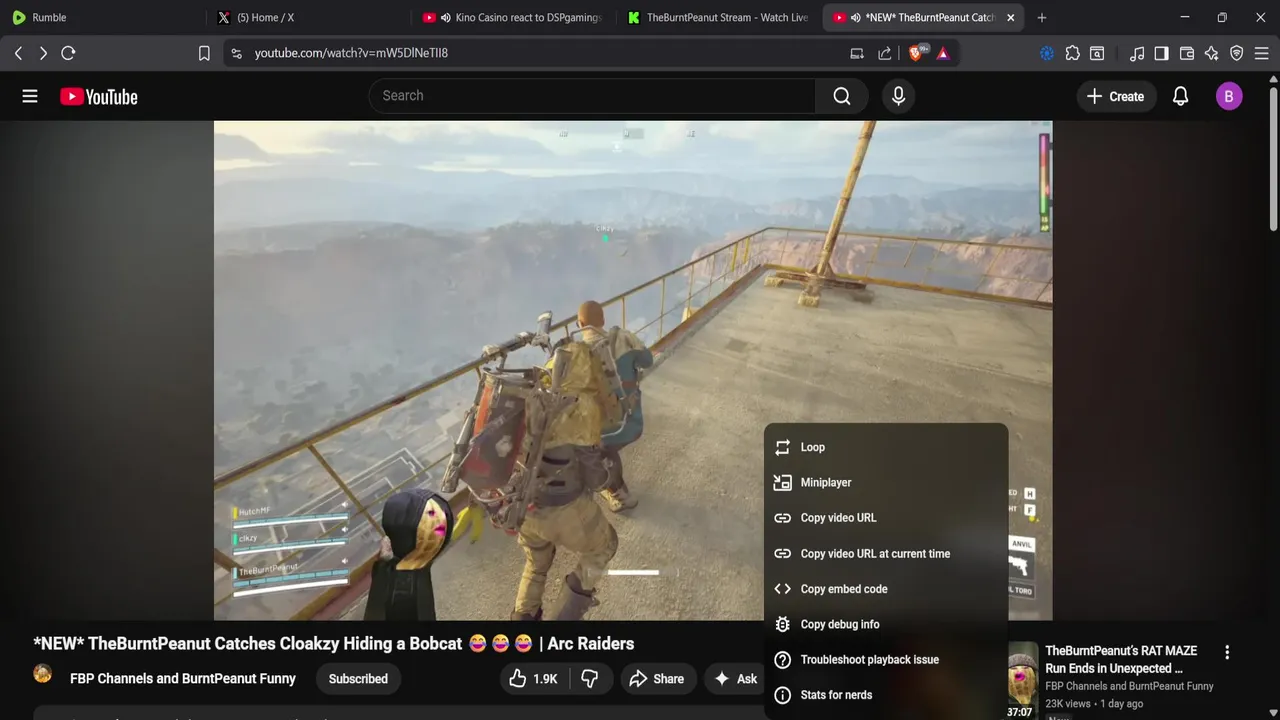The height and width of the screenshot is (720, 1280).
Task: Open Brave Shields lion icon
Action: pos(916,53)
